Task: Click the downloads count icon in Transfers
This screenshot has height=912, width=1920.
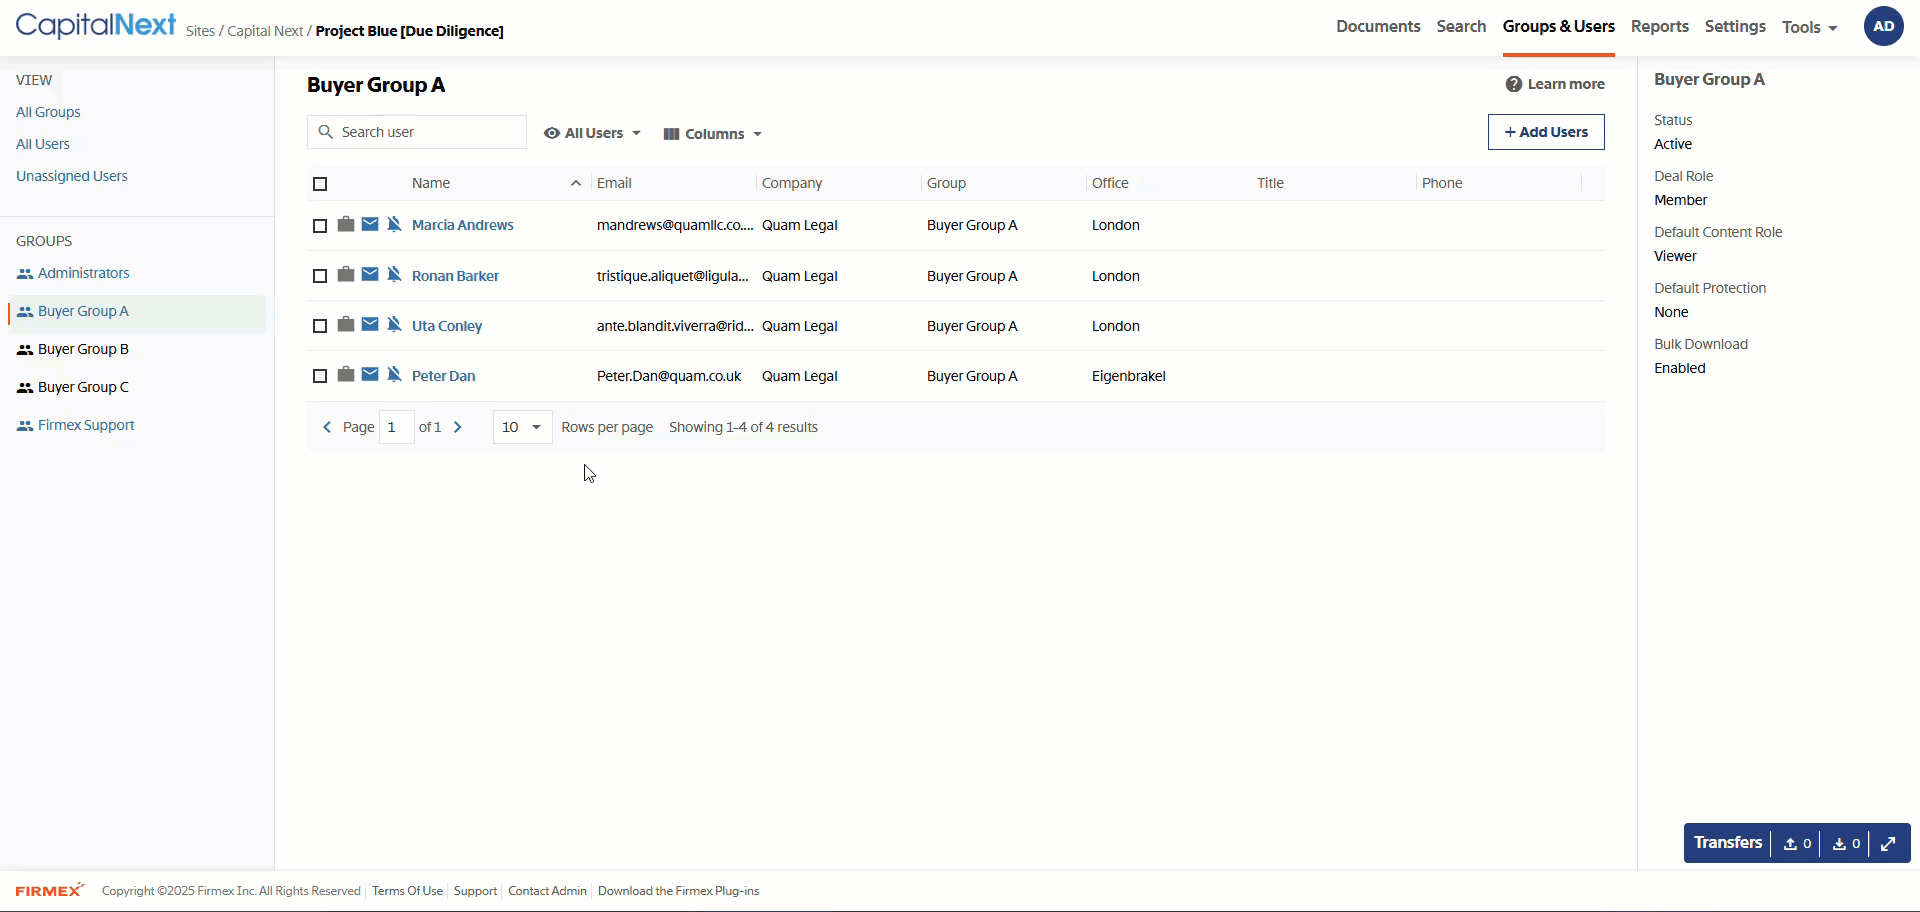Action: click(1846, 843)
